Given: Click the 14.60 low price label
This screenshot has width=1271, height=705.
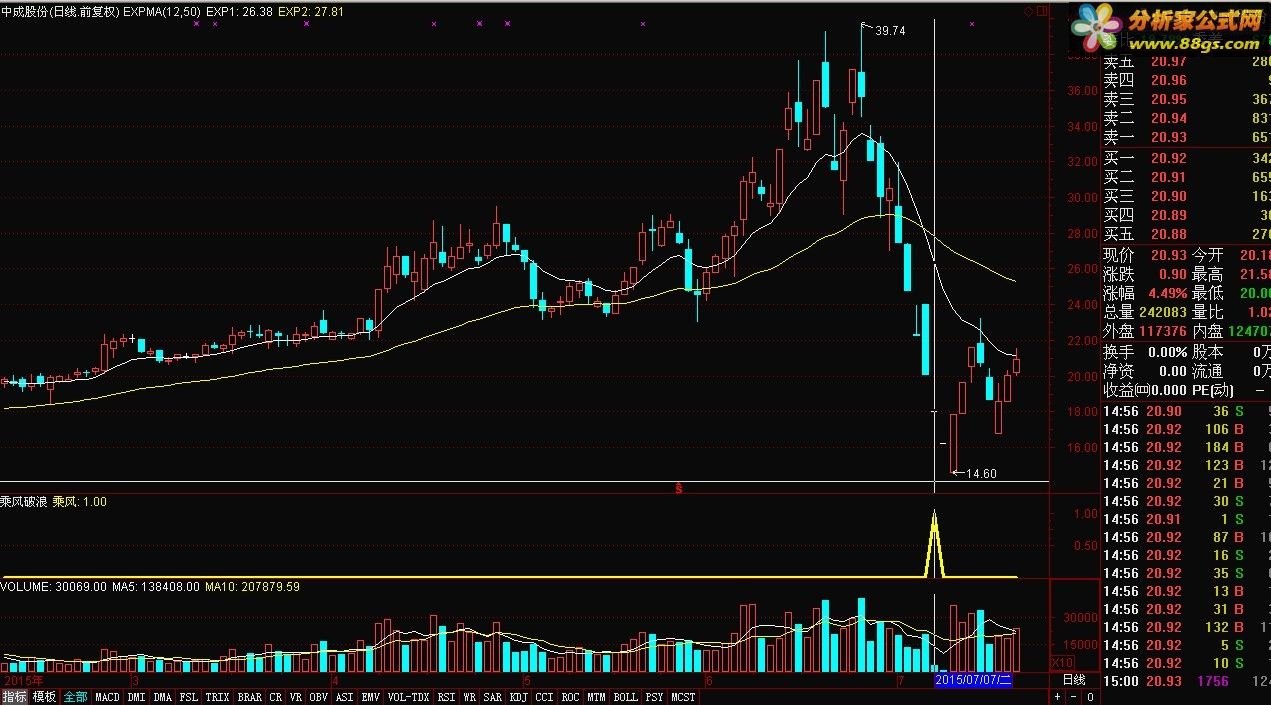Looking at the screenshot, I should (x=981, y=473).
